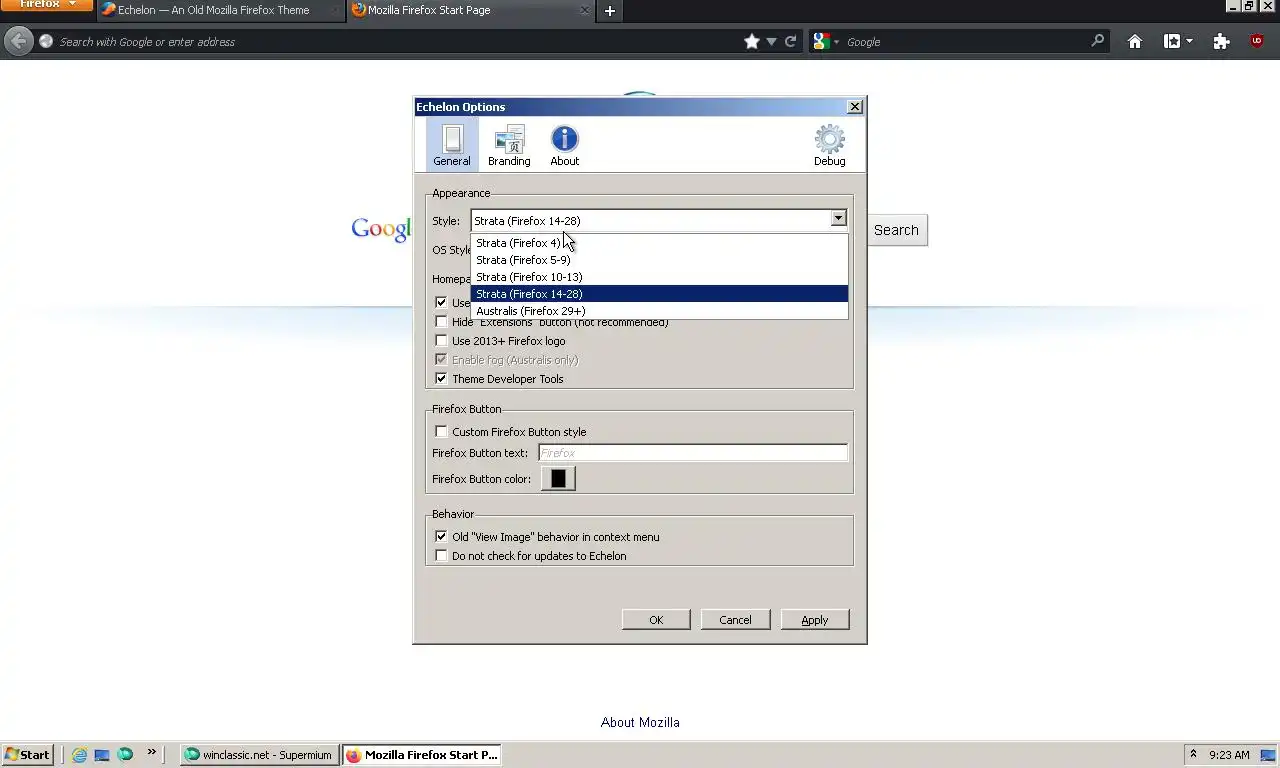
Task: Launch Internet Explorer from quick launch
Action: tap(79, 755)
